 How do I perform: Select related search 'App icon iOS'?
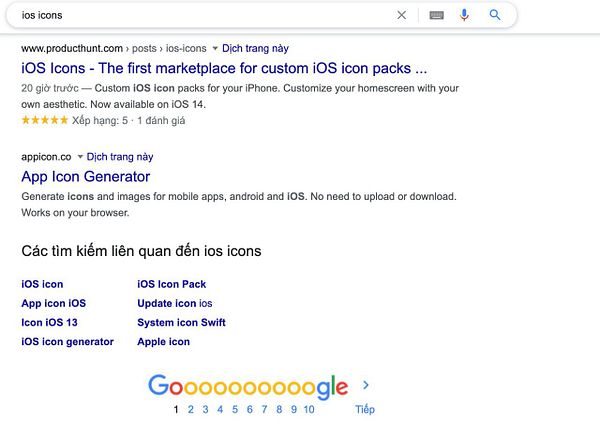point(54,303)
